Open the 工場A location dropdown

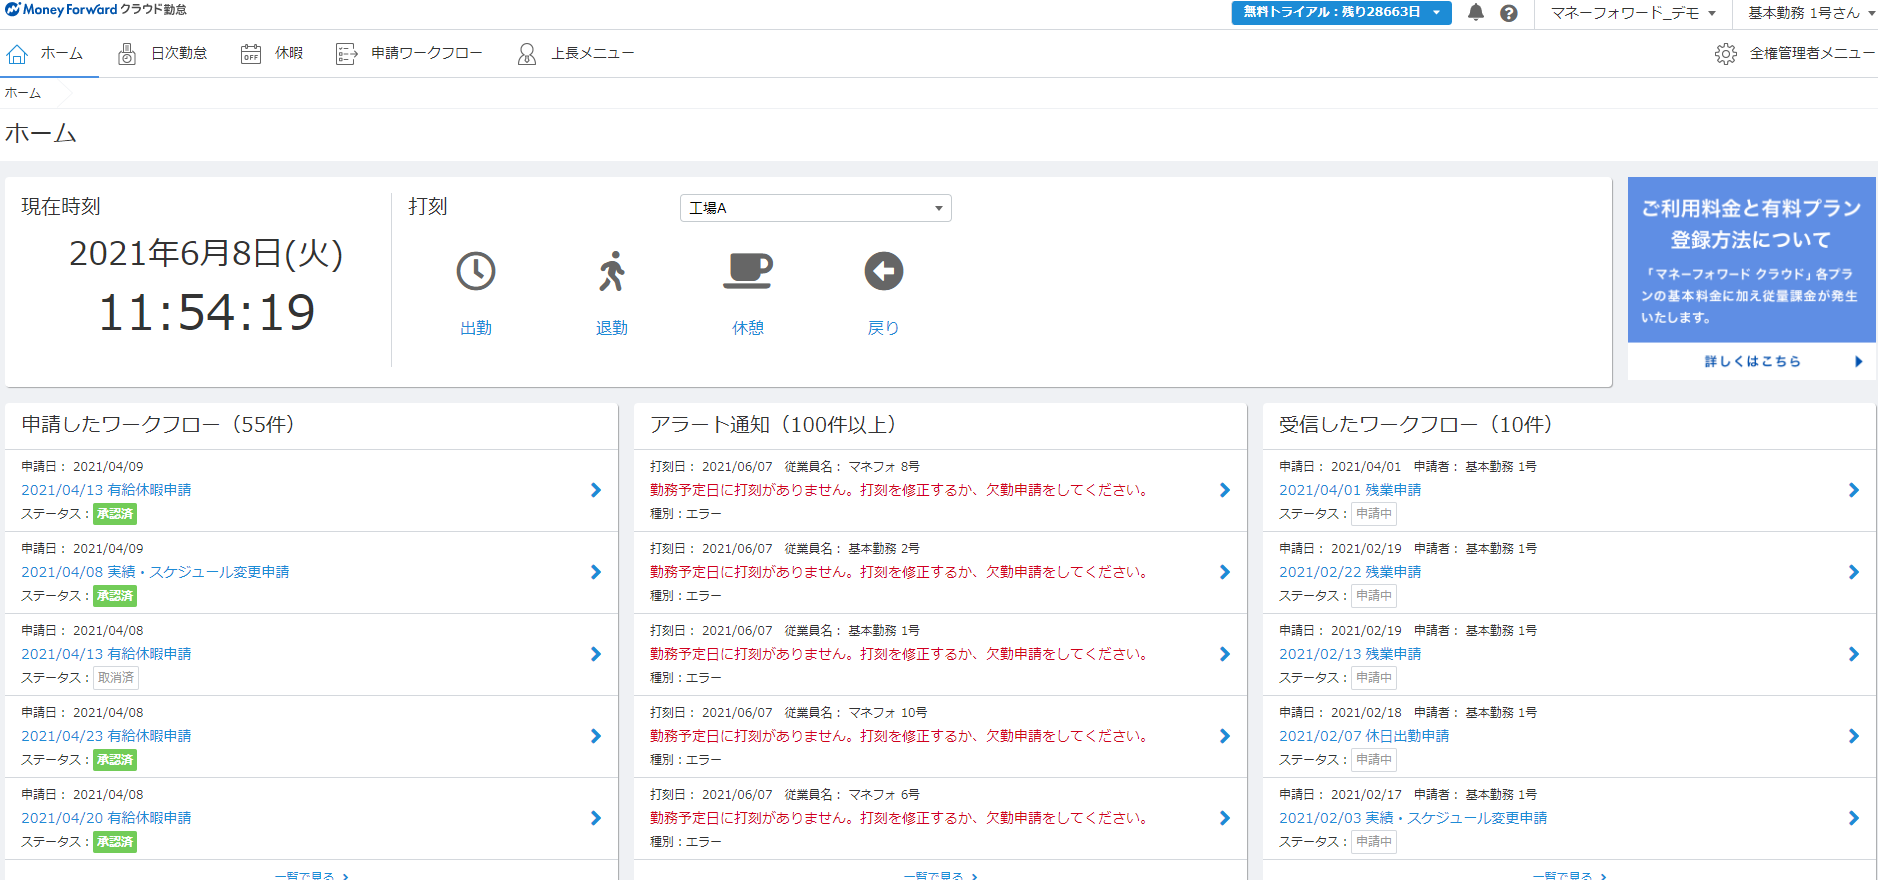(815, 208)
